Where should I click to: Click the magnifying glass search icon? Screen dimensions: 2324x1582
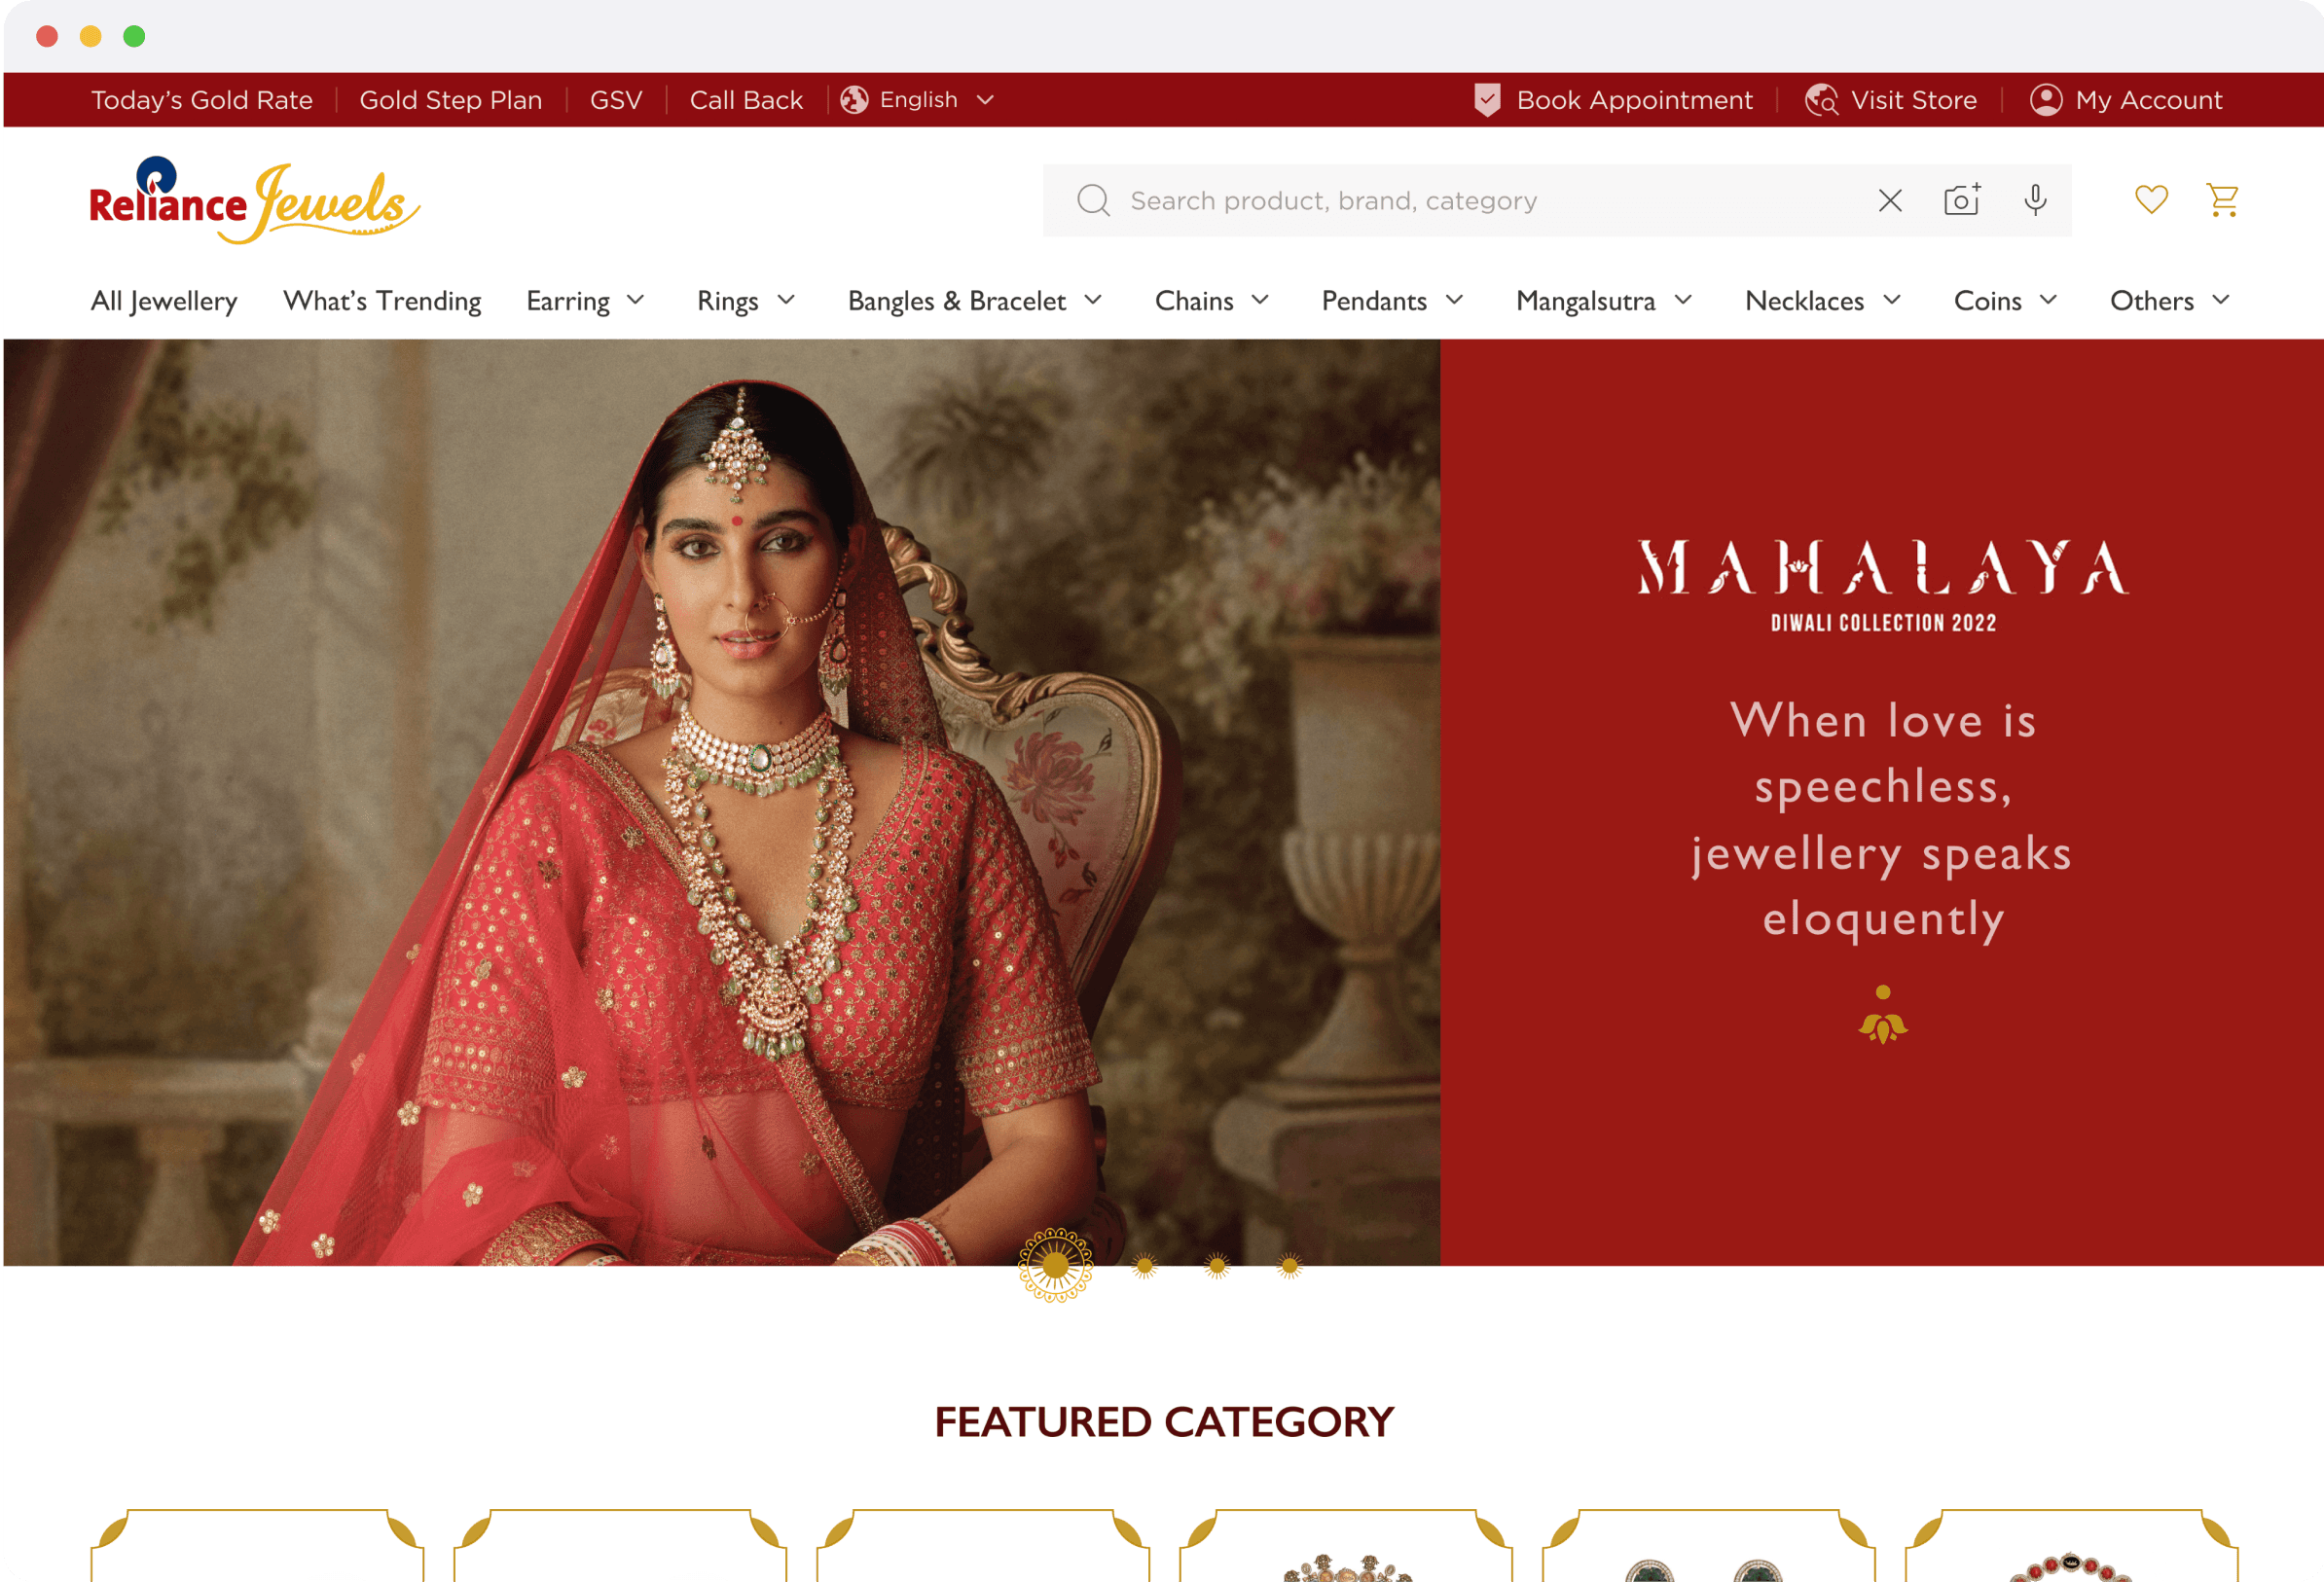1093,201
